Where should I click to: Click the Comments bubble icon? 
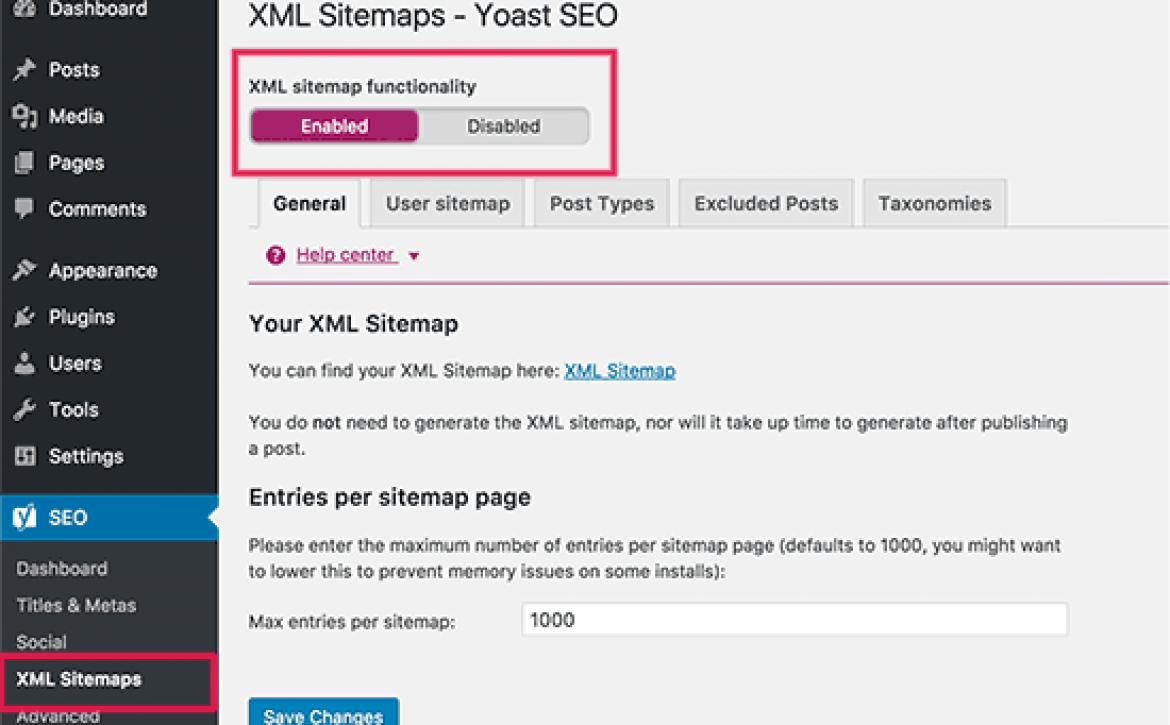pyautogui.click(x=25, y=208)
